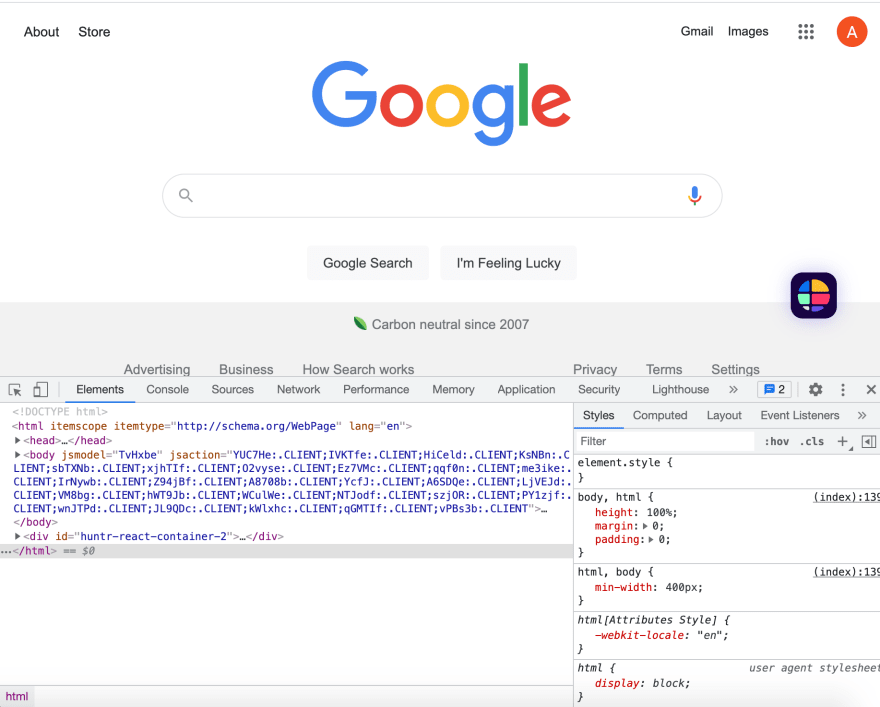Activate the inspect element picker icon
The width and height of the screenshot is (880, 707).
pos(15,389)
